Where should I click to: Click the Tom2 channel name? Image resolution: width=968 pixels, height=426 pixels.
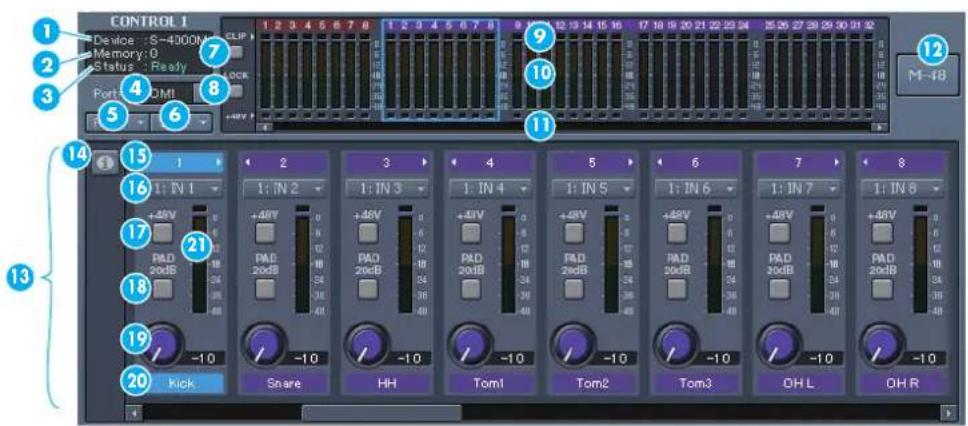593,383
